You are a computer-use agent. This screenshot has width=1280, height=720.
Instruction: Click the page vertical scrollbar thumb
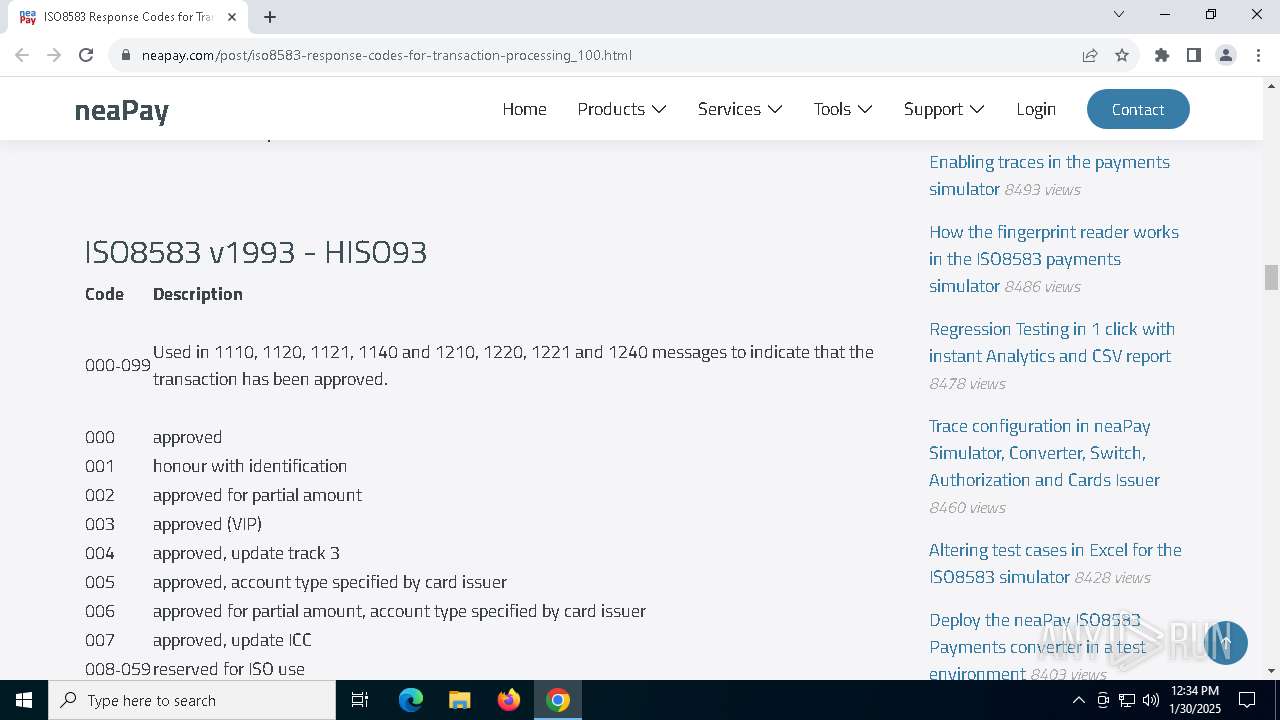click(1272, 277)
